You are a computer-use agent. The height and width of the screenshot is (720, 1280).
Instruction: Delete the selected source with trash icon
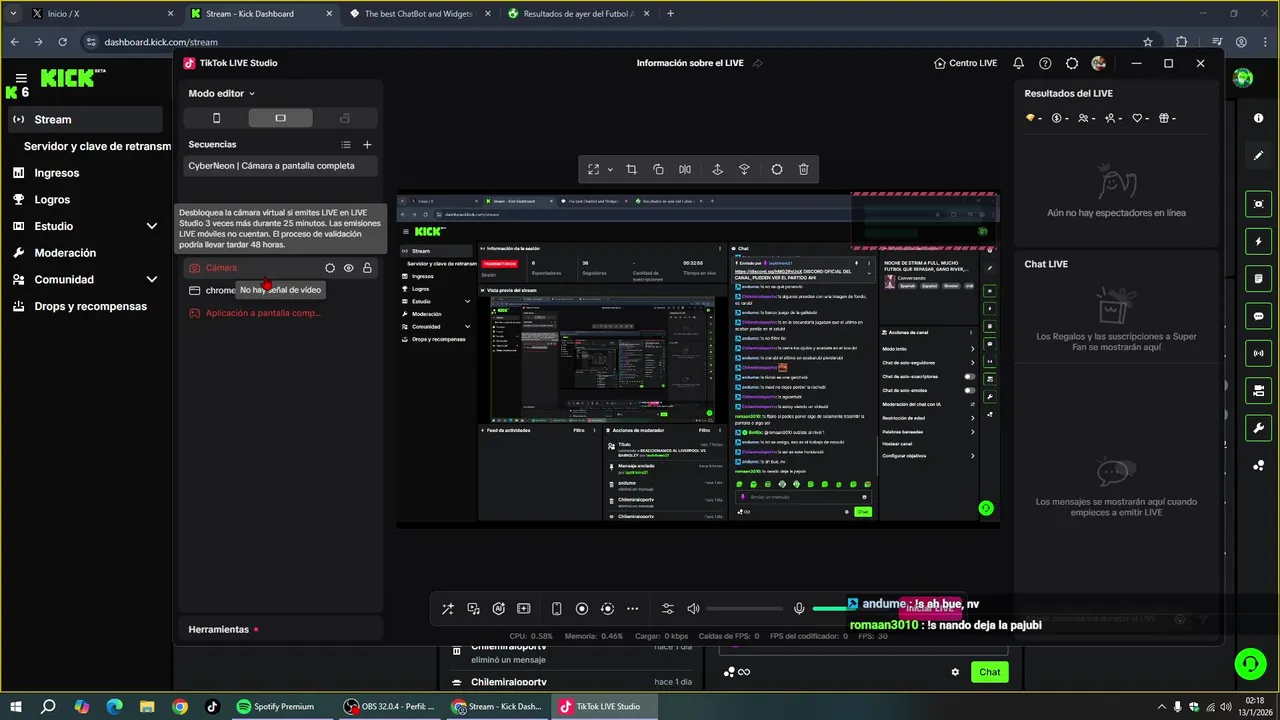[x=803, y=170]
